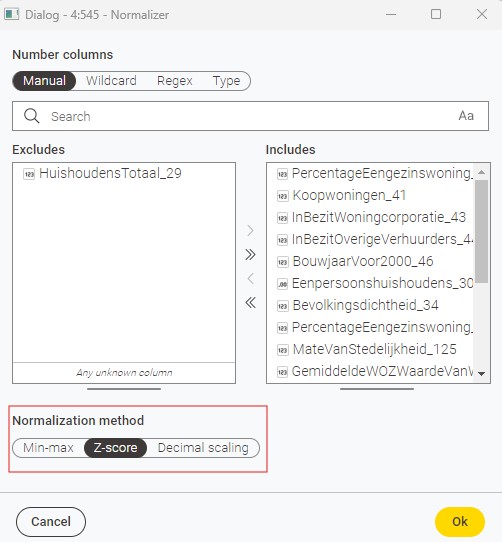Switch to Wildcard column selection tab
Viewport: 502px width, 542px height.
point(111,81)
